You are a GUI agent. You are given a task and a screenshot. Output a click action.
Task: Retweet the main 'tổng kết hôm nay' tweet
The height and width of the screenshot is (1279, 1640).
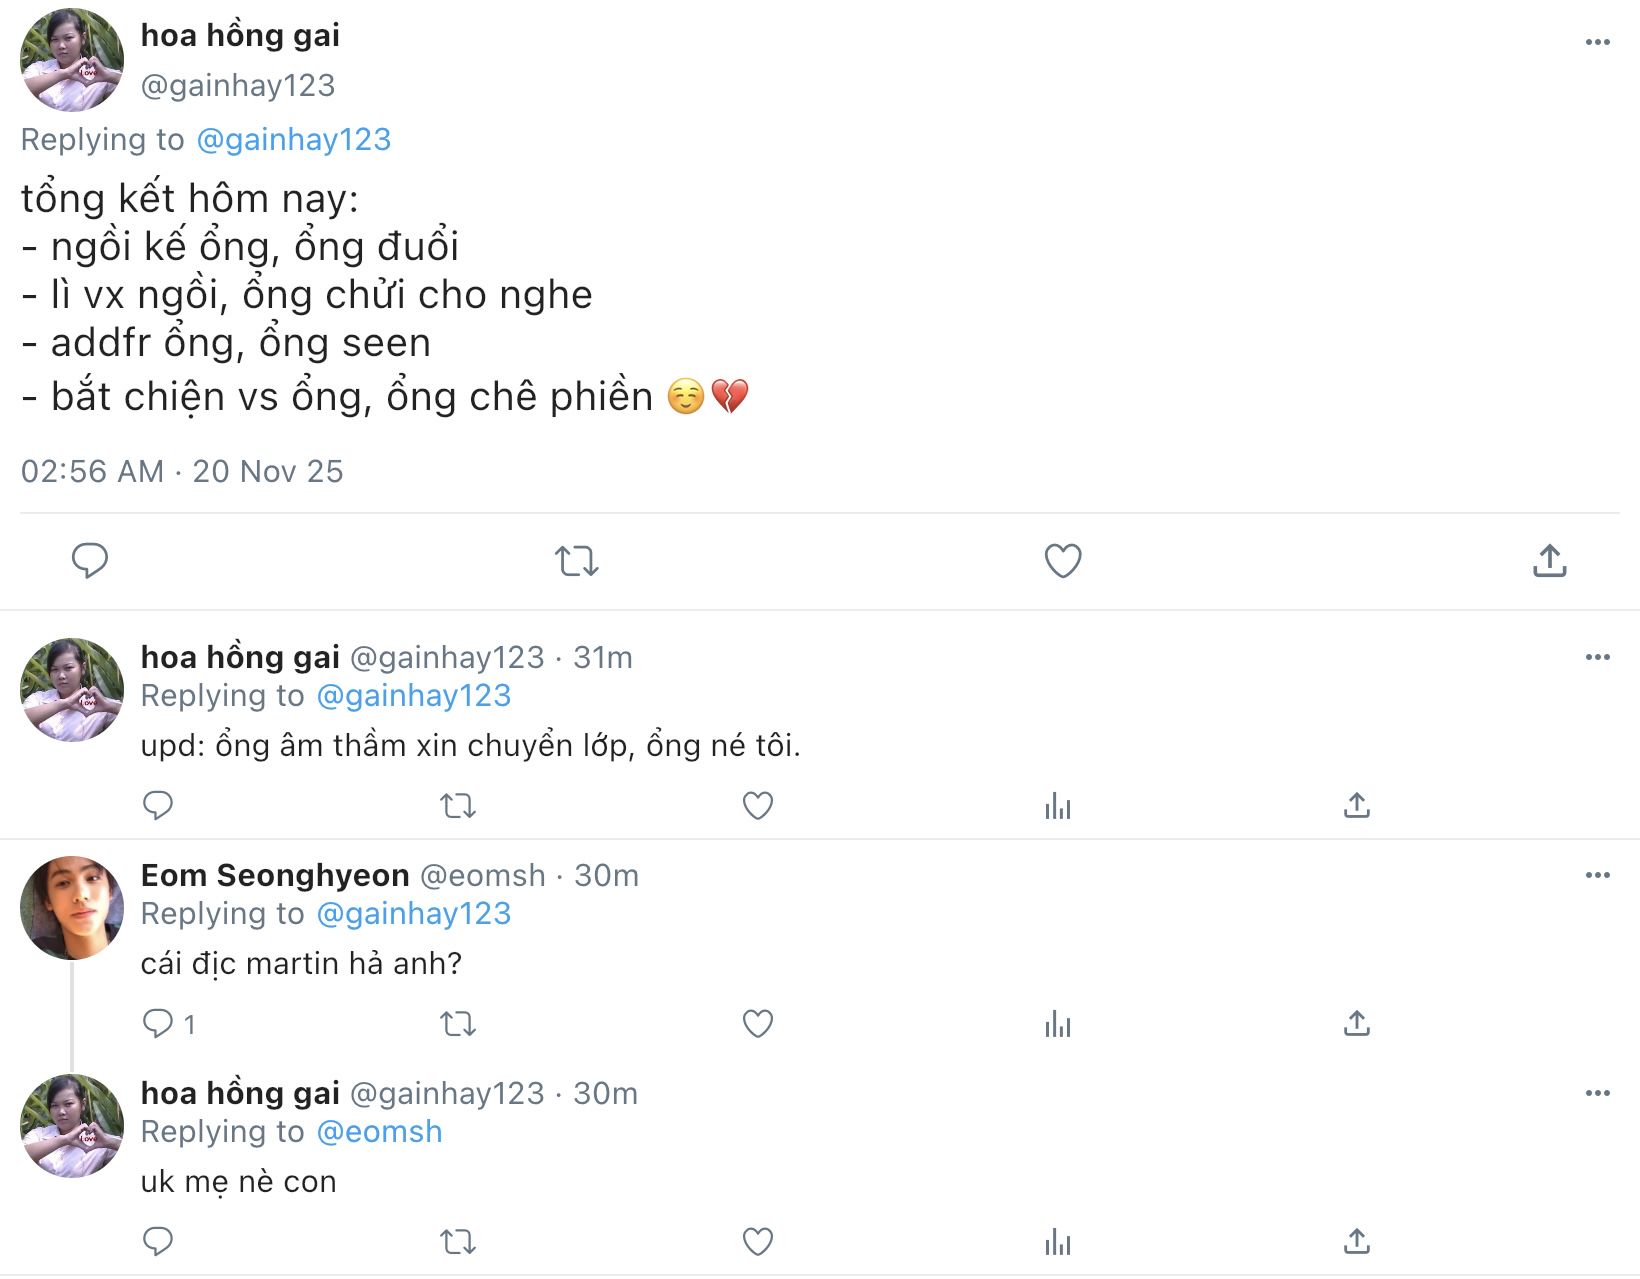coord(577,561)
